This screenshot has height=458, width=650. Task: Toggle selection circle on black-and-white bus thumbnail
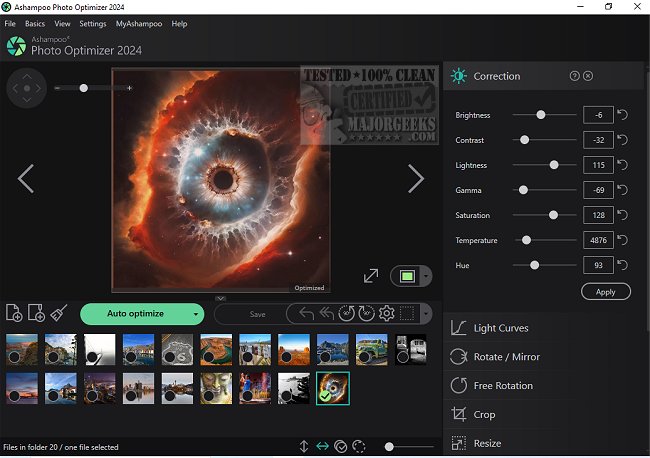point(403,357)
